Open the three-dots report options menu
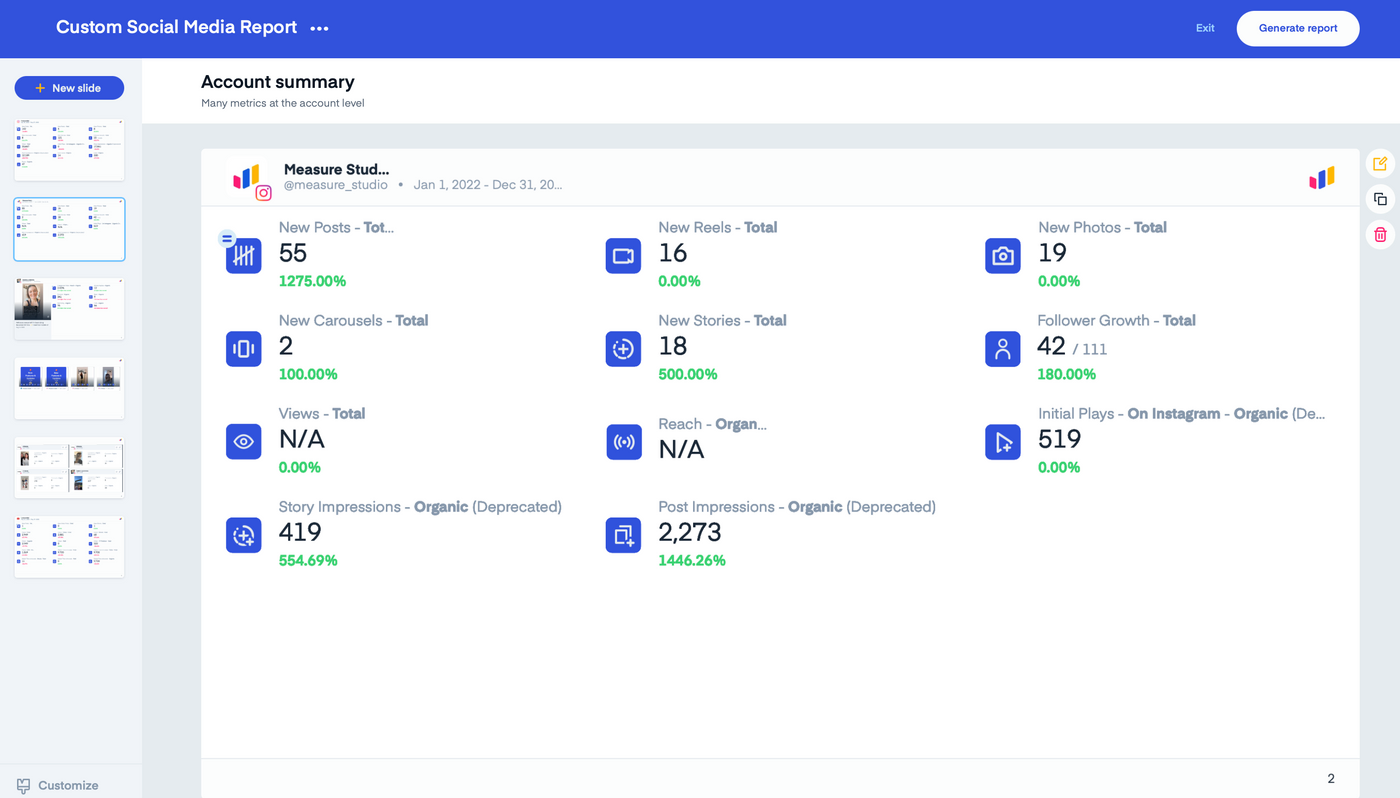 click(319, 29)
